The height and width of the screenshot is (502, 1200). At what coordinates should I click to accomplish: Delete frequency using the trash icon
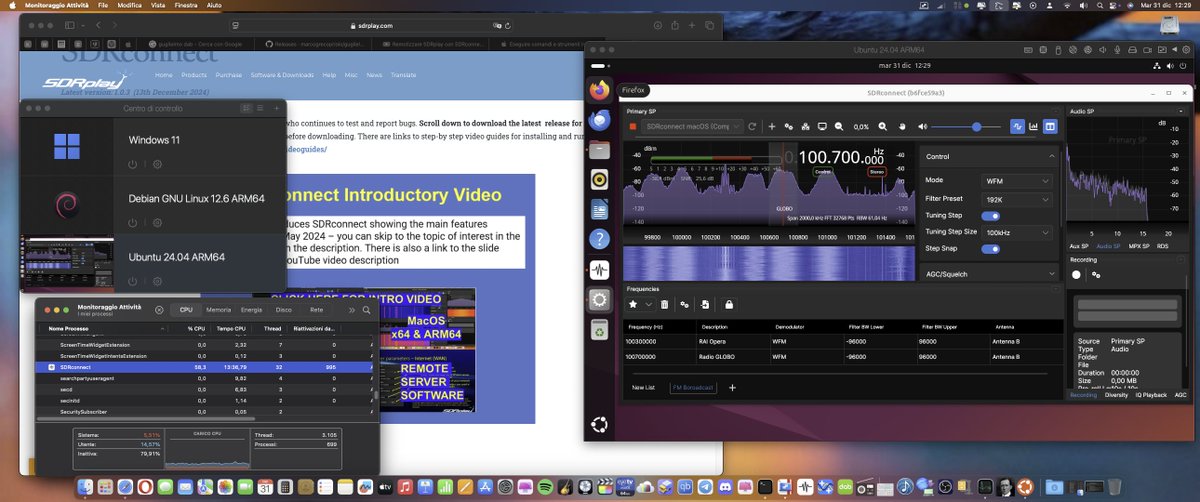point(665,304)
